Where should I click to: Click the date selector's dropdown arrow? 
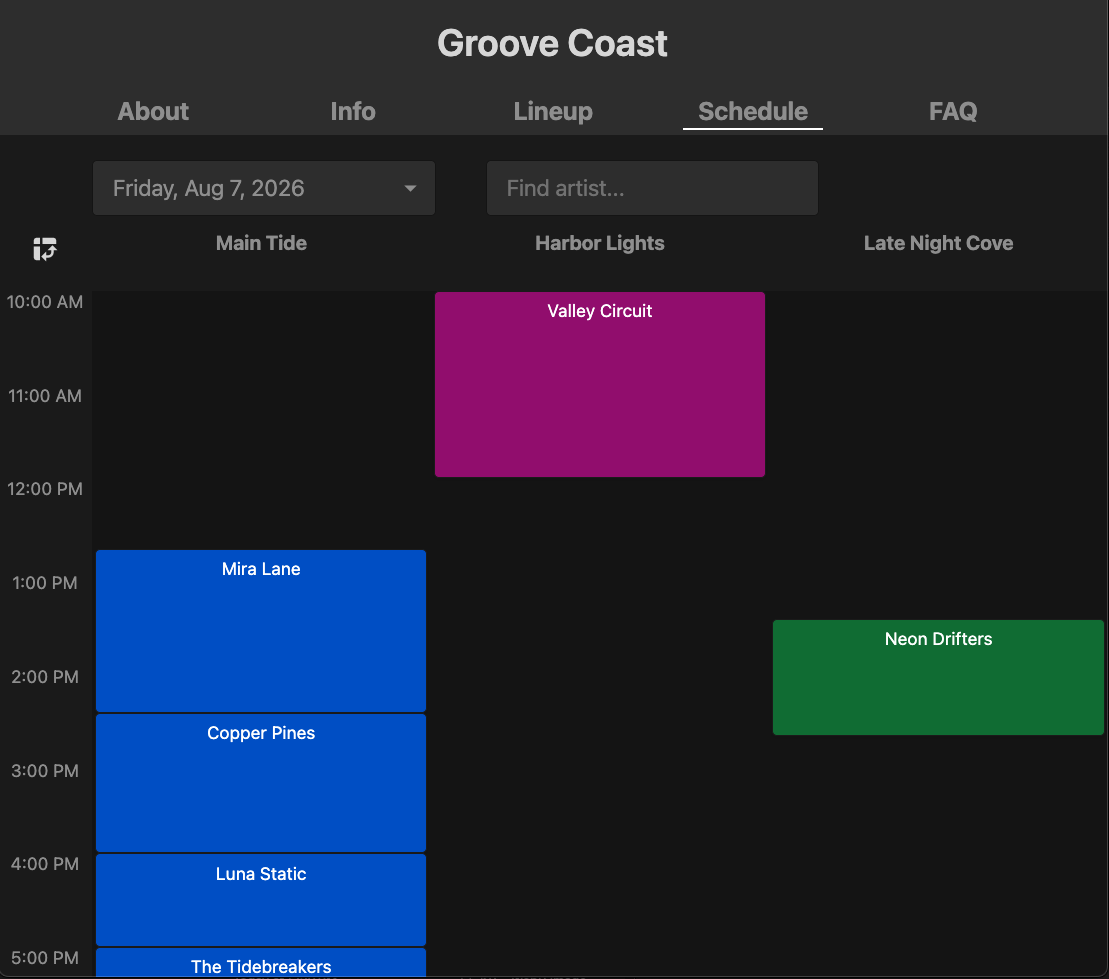[x=410, y=188]
